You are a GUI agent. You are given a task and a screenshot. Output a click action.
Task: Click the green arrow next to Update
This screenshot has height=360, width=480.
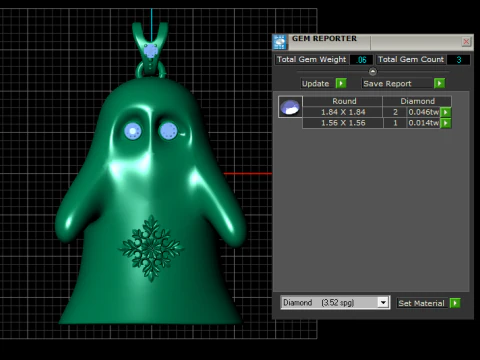pyautogui.click(x=341, y=83)
